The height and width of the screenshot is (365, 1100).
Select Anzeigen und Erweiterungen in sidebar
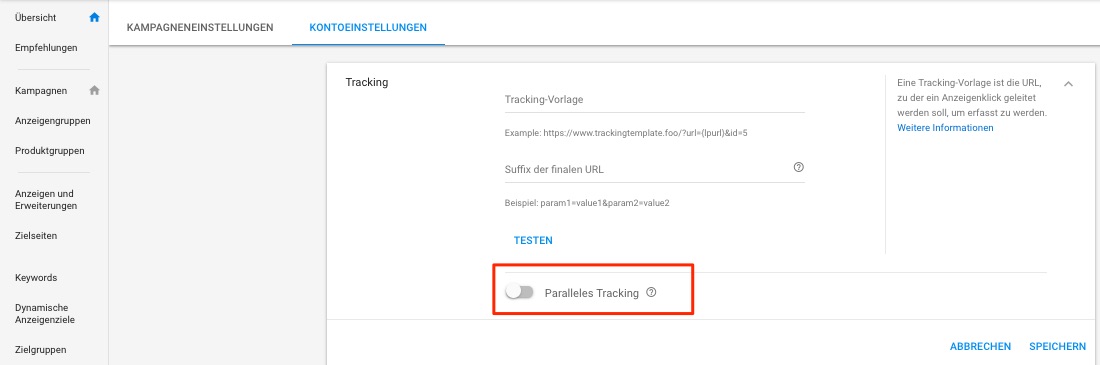[x=46, y=199]
